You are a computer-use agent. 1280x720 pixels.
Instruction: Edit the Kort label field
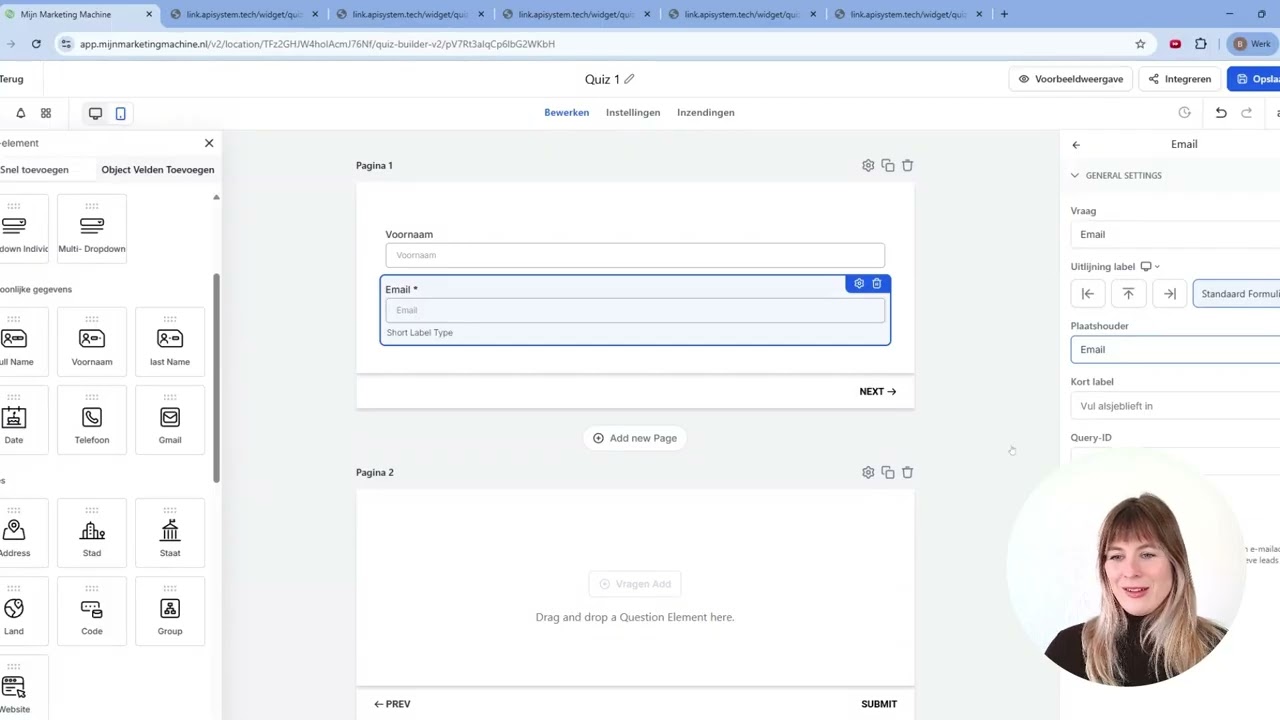pyautogui.click(x=1175, y=406)
